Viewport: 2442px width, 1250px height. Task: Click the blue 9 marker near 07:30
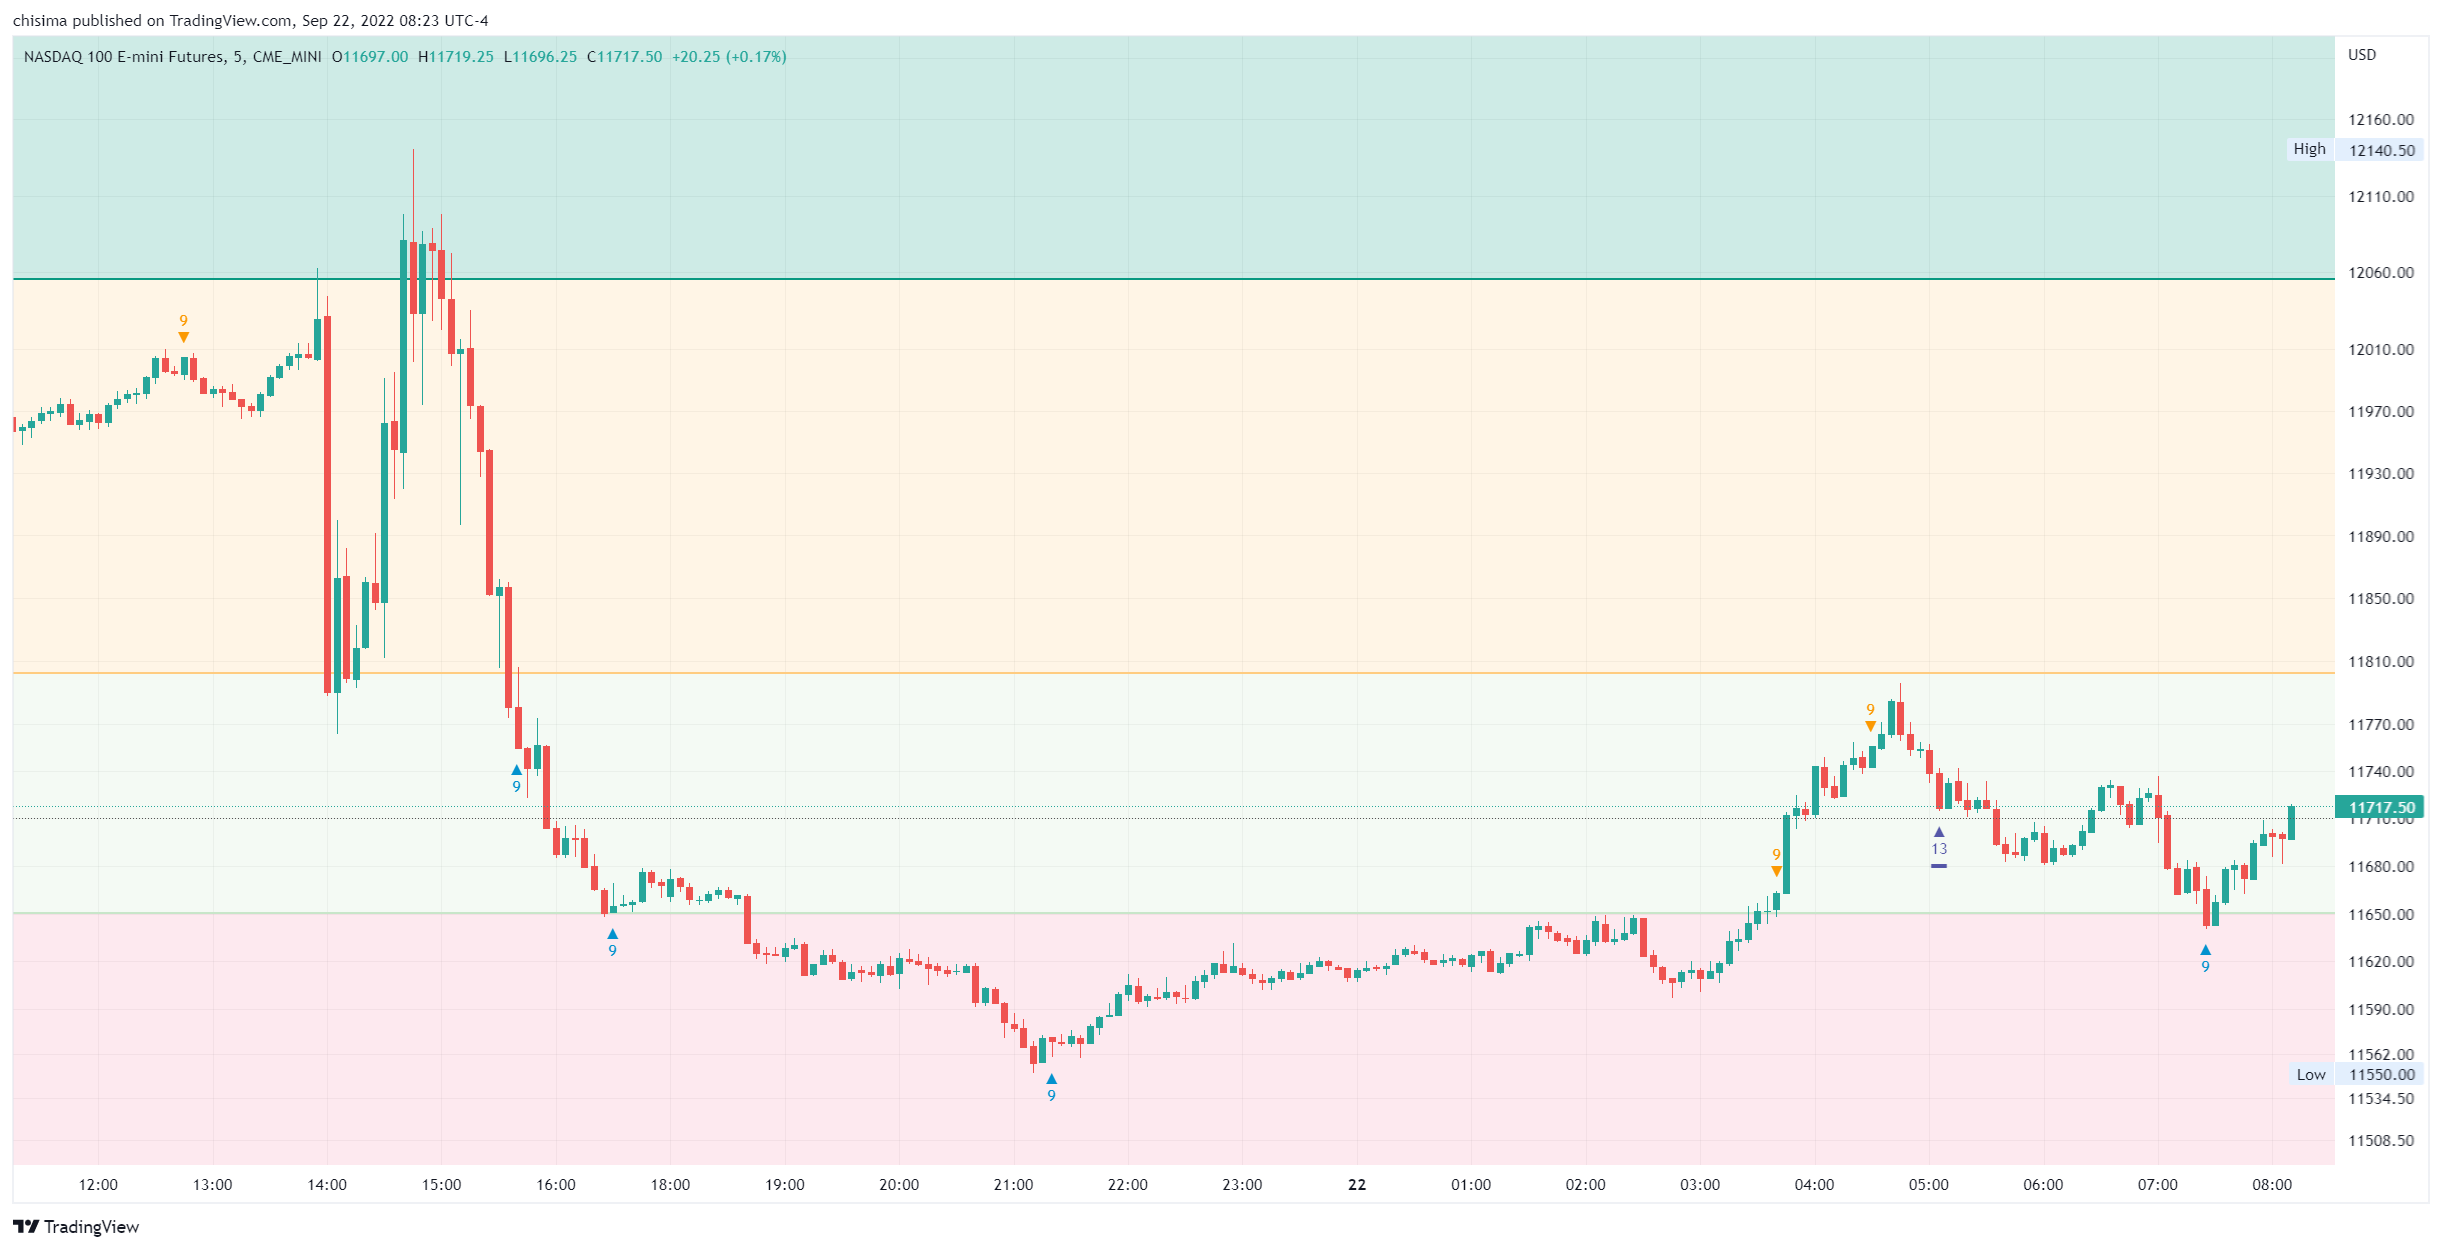(2205, 958)
